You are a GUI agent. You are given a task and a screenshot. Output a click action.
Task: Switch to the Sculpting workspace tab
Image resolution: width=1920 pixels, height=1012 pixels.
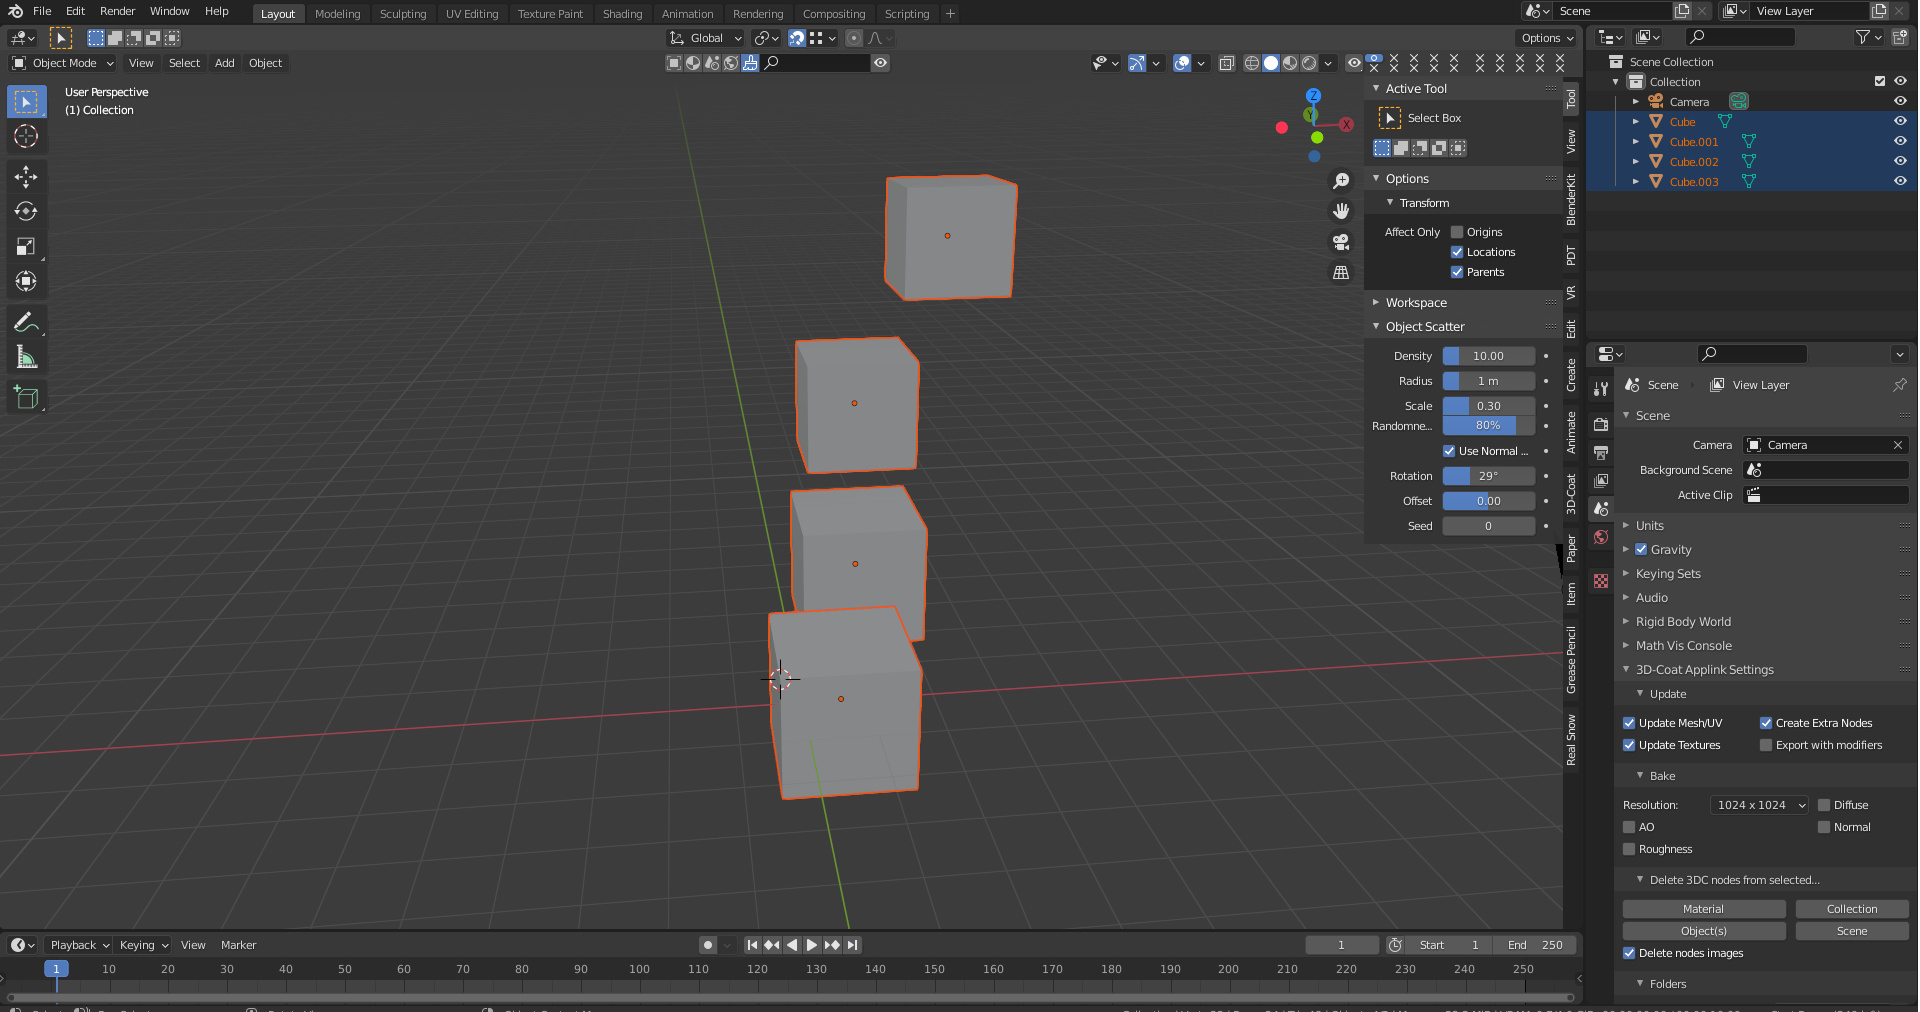pyautogui.click(x=402, y=14)
